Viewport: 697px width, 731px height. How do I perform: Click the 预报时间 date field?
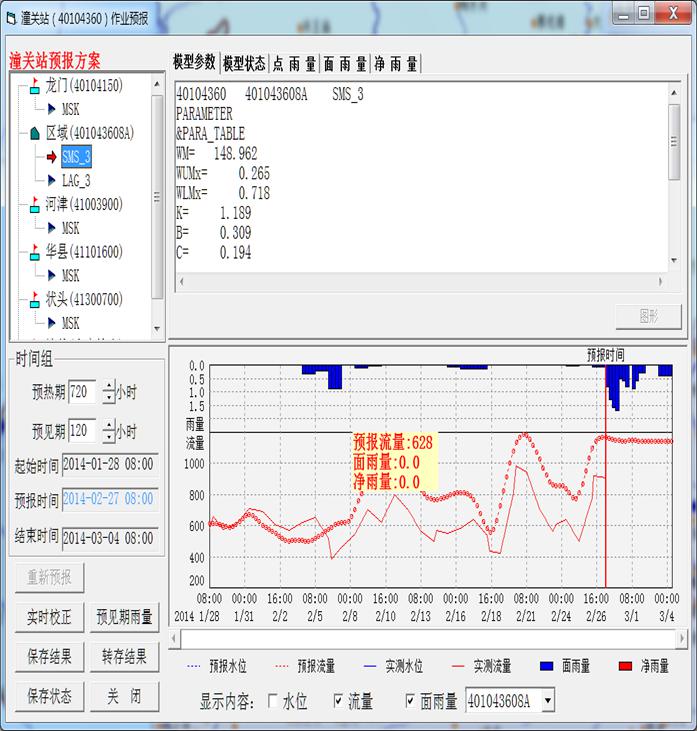(110, 499)
